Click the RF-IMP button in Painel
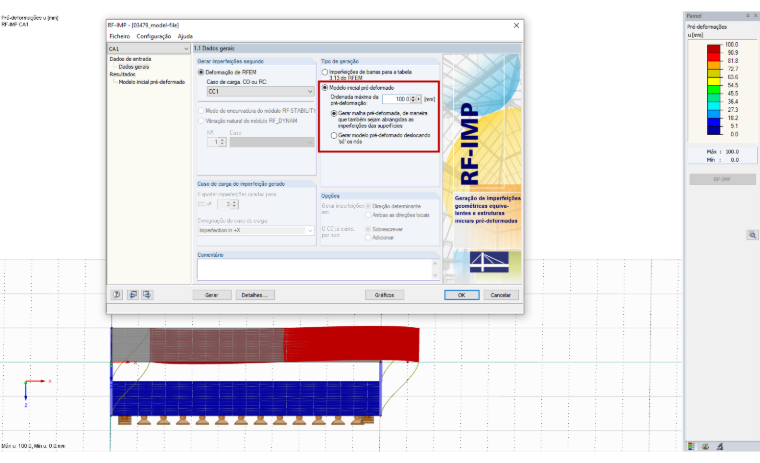Screen dimensions: 760x463 [x=722, y=179]
